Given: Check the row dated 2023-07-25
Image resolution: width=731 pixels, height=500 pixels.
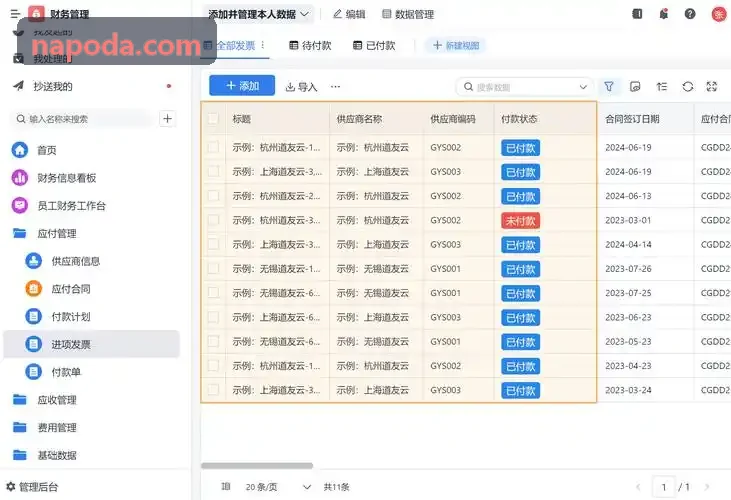Looking at the screenshot, I should [213, 293].
